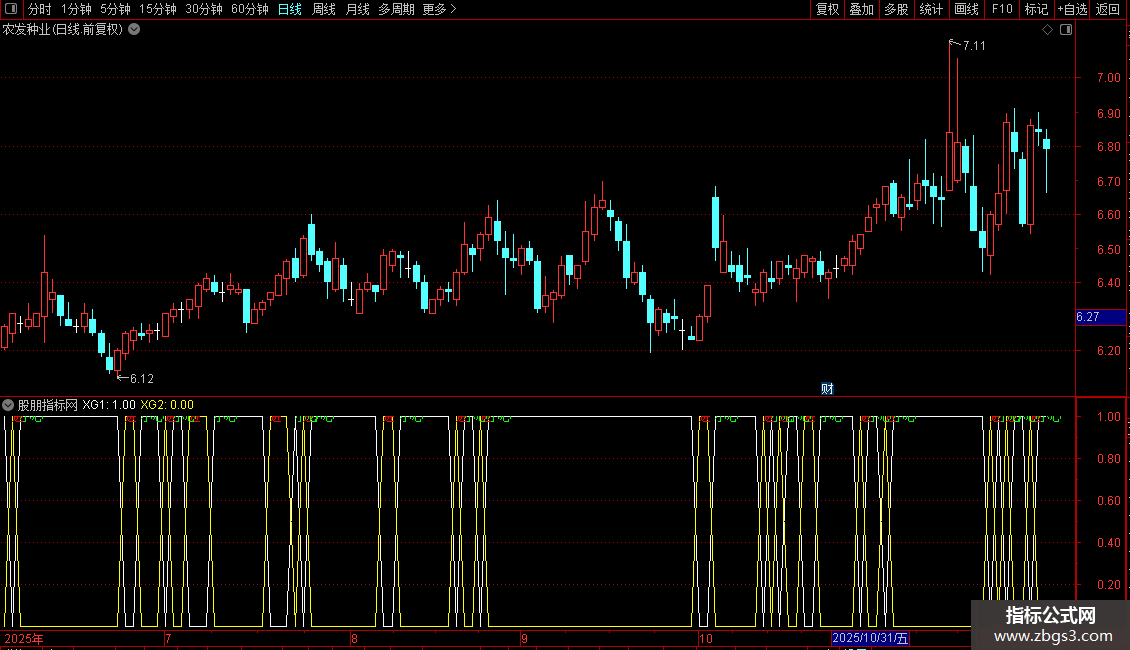Open 多周期 multi-period view
The width and height of the screenshot is (1130, 650).
pyautogui.click(x=396, y=9)
